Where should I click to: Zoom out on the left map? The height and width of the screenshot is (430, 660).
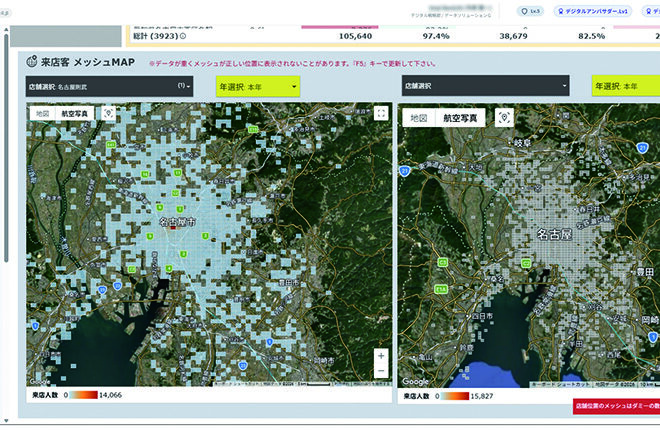coord(380,372)
